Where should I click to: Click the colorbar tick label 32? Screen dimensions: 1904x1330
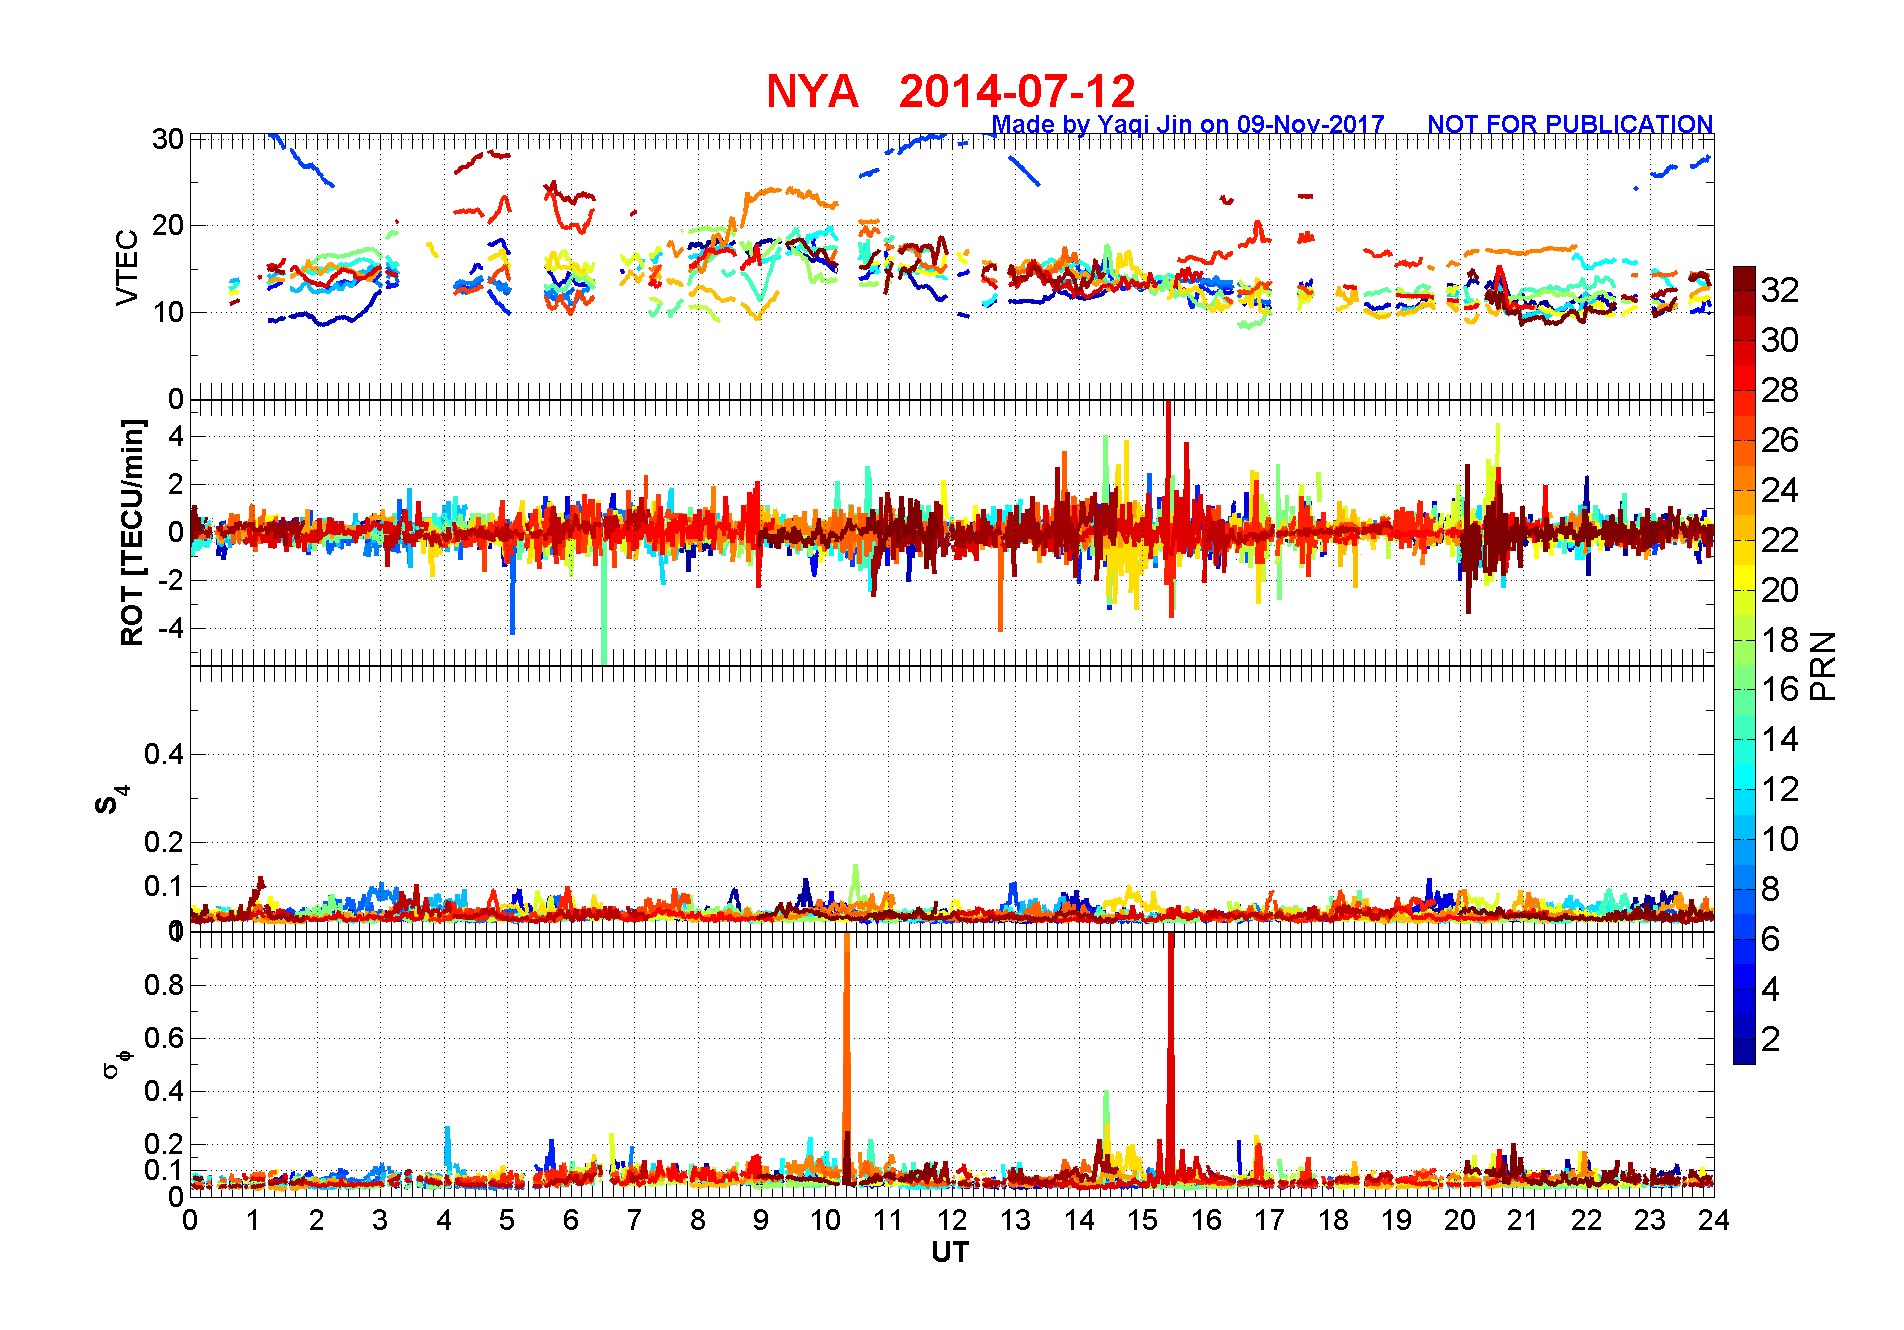[1780, 290]
